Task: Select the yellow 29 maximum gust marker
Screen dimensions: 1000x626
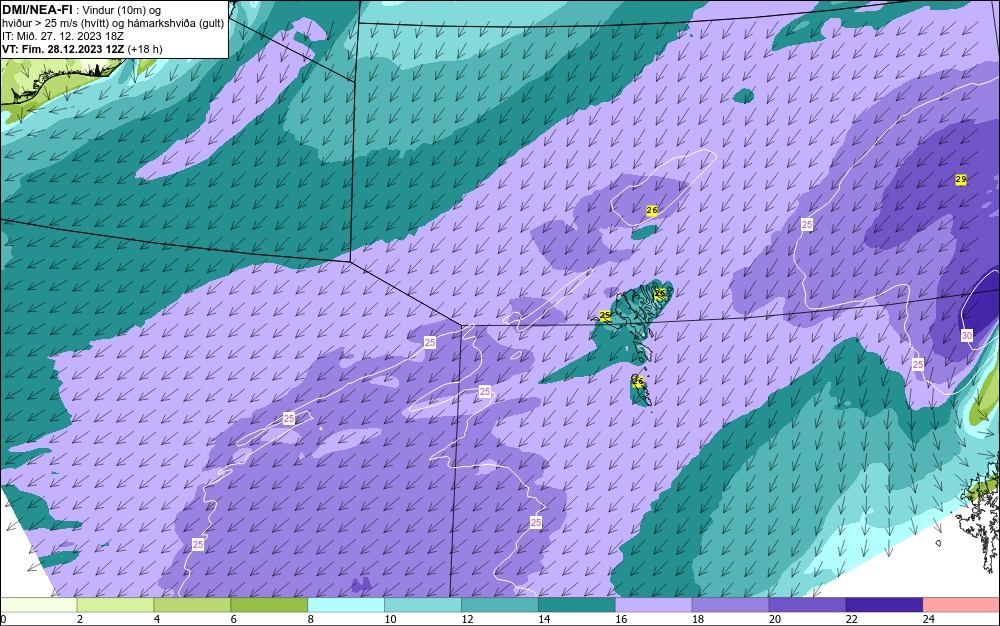Action: (961, 180)
